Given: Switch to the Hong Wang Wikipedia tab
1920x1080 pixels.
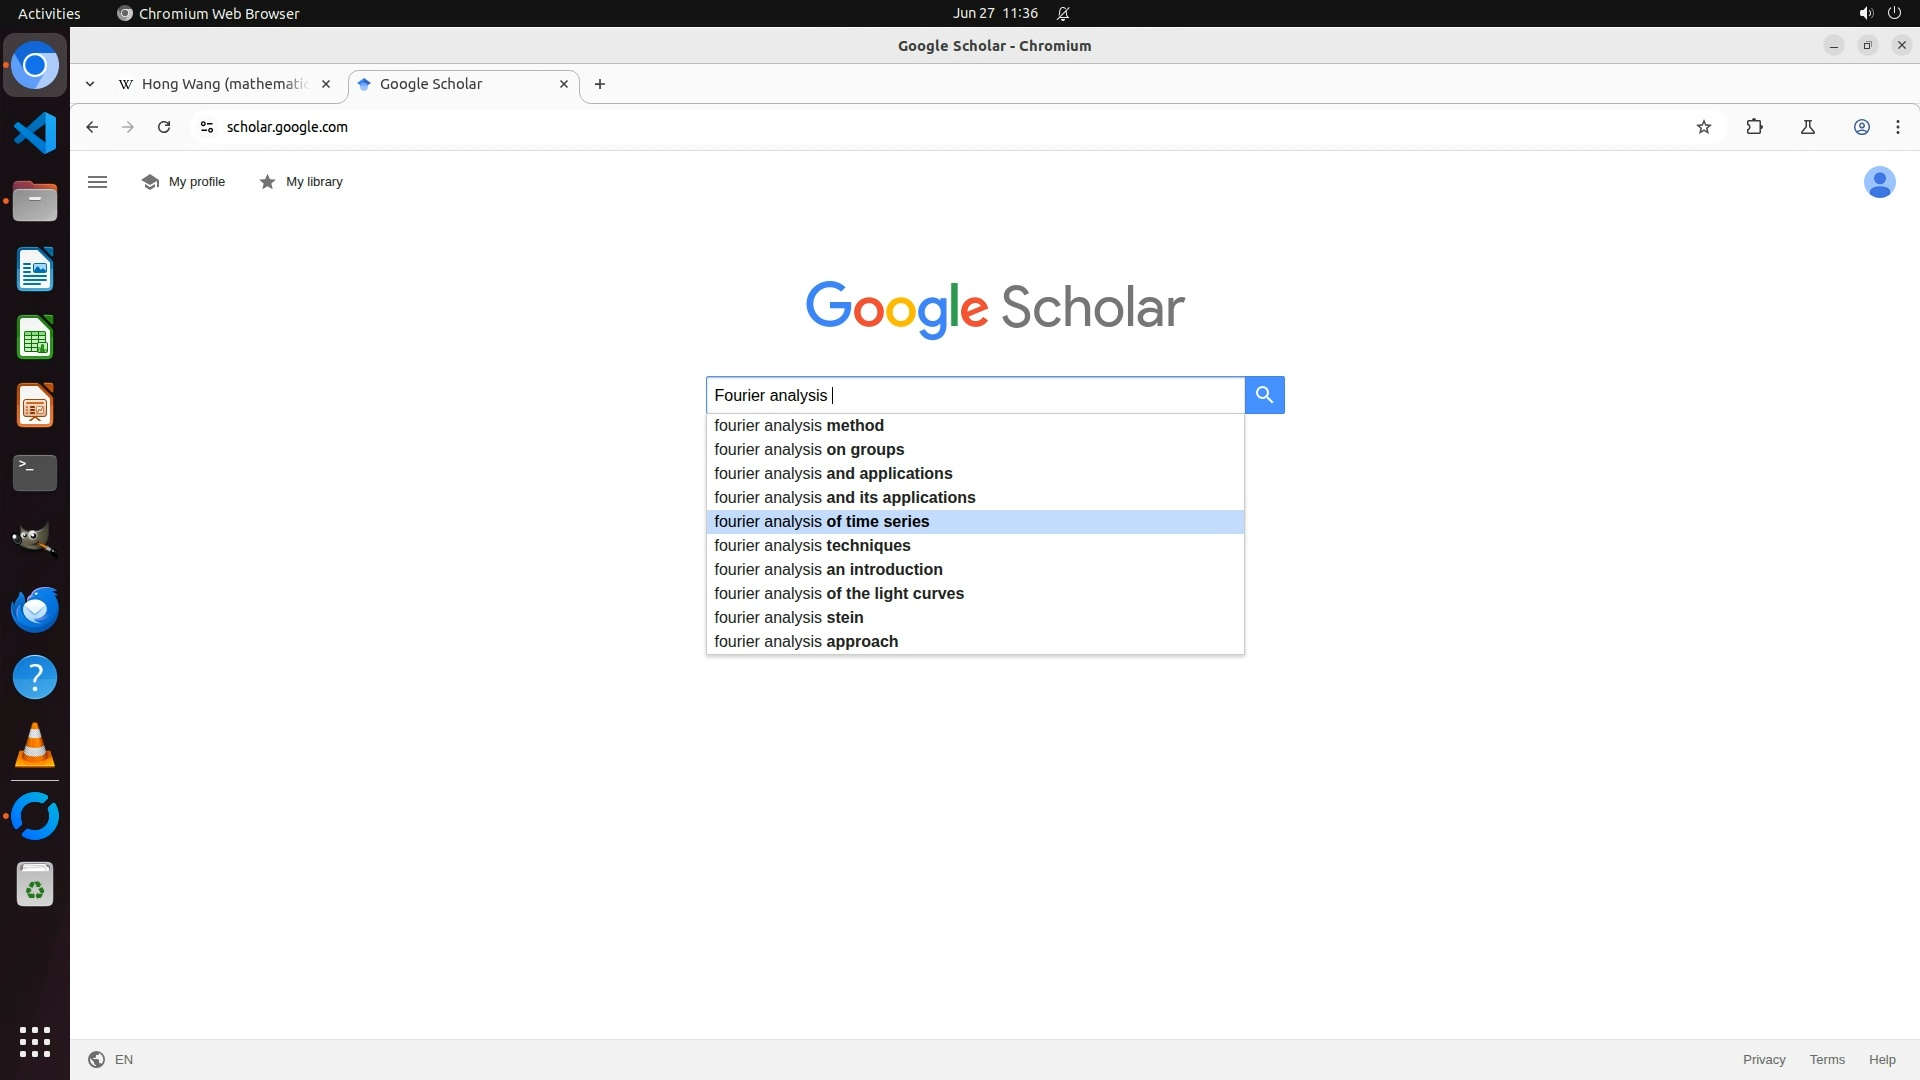Looking at the screenshot, I should (x=223, y=84).
